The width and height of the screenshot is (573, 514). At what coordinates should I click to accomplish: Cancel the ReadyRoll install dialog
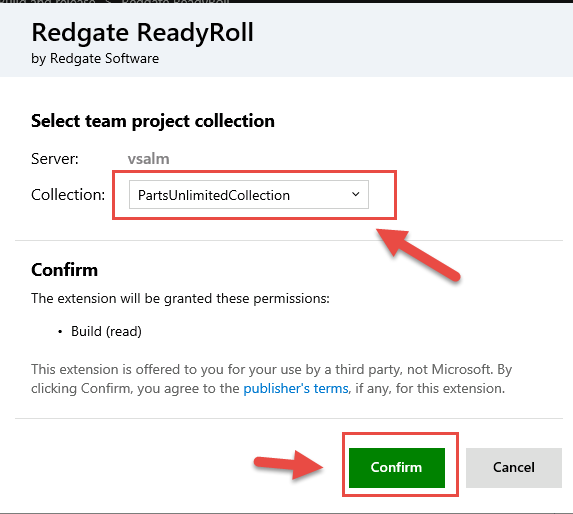click(x=514, y=468)
